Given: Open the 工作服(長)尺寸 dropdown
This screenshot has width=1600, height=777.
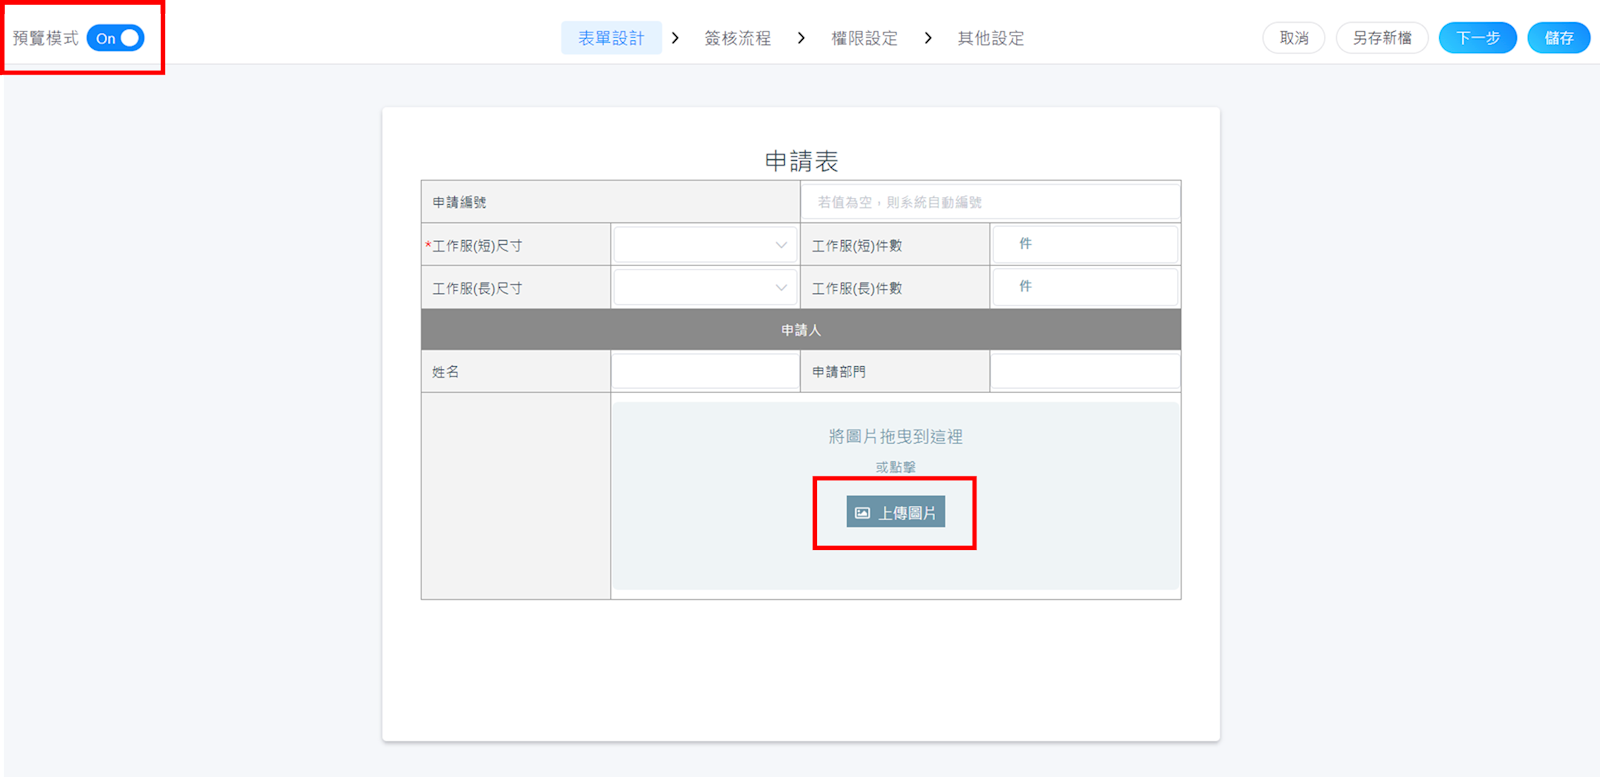Looking at the screenshot, I should pyautogui.click(x=705, y=288).
